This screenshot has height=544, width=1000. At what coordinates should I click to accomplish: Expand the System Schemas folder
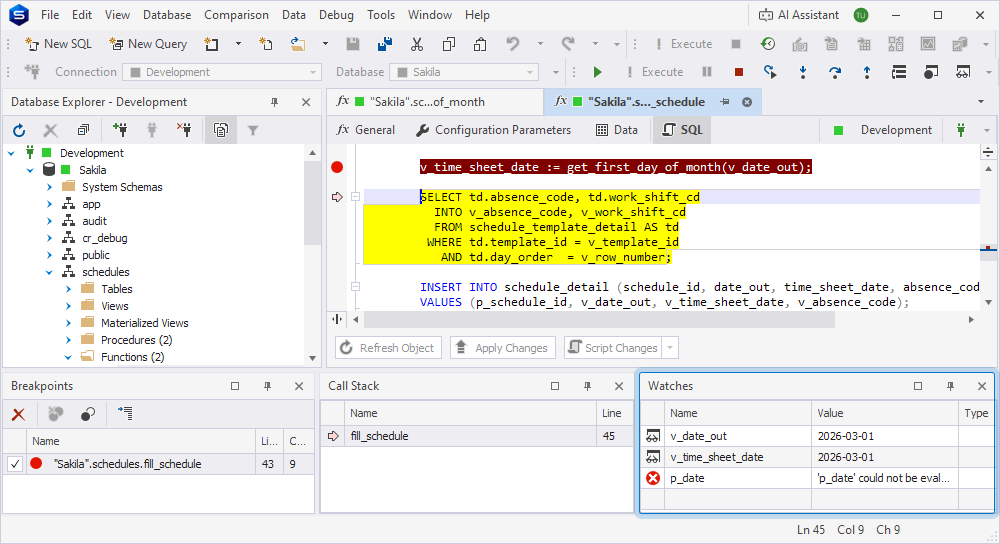(49, 187)
